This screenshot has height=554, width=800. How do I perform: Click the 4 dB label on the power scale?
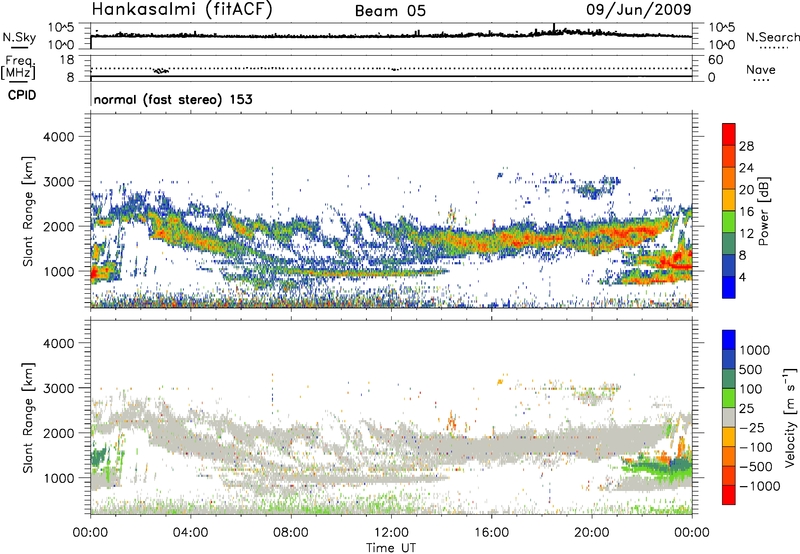742,277
